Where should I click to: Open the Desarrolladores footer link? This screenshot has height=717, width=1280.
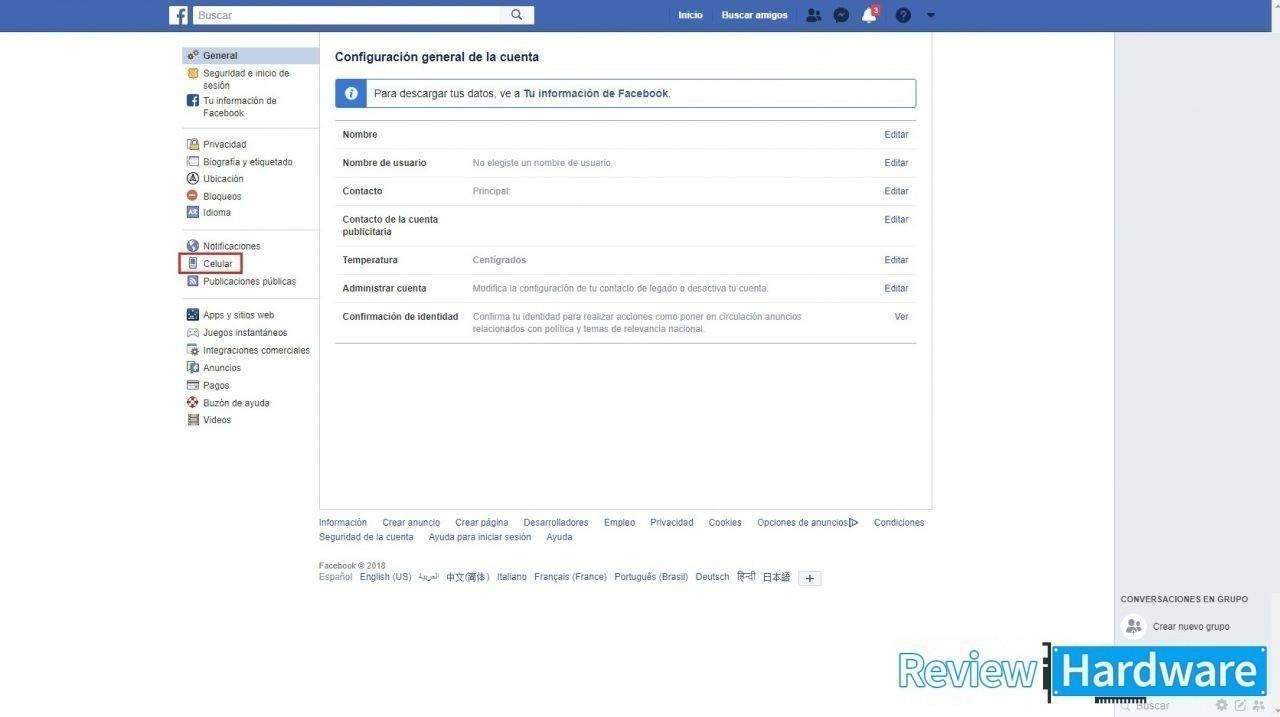click(x=556, y=523)
